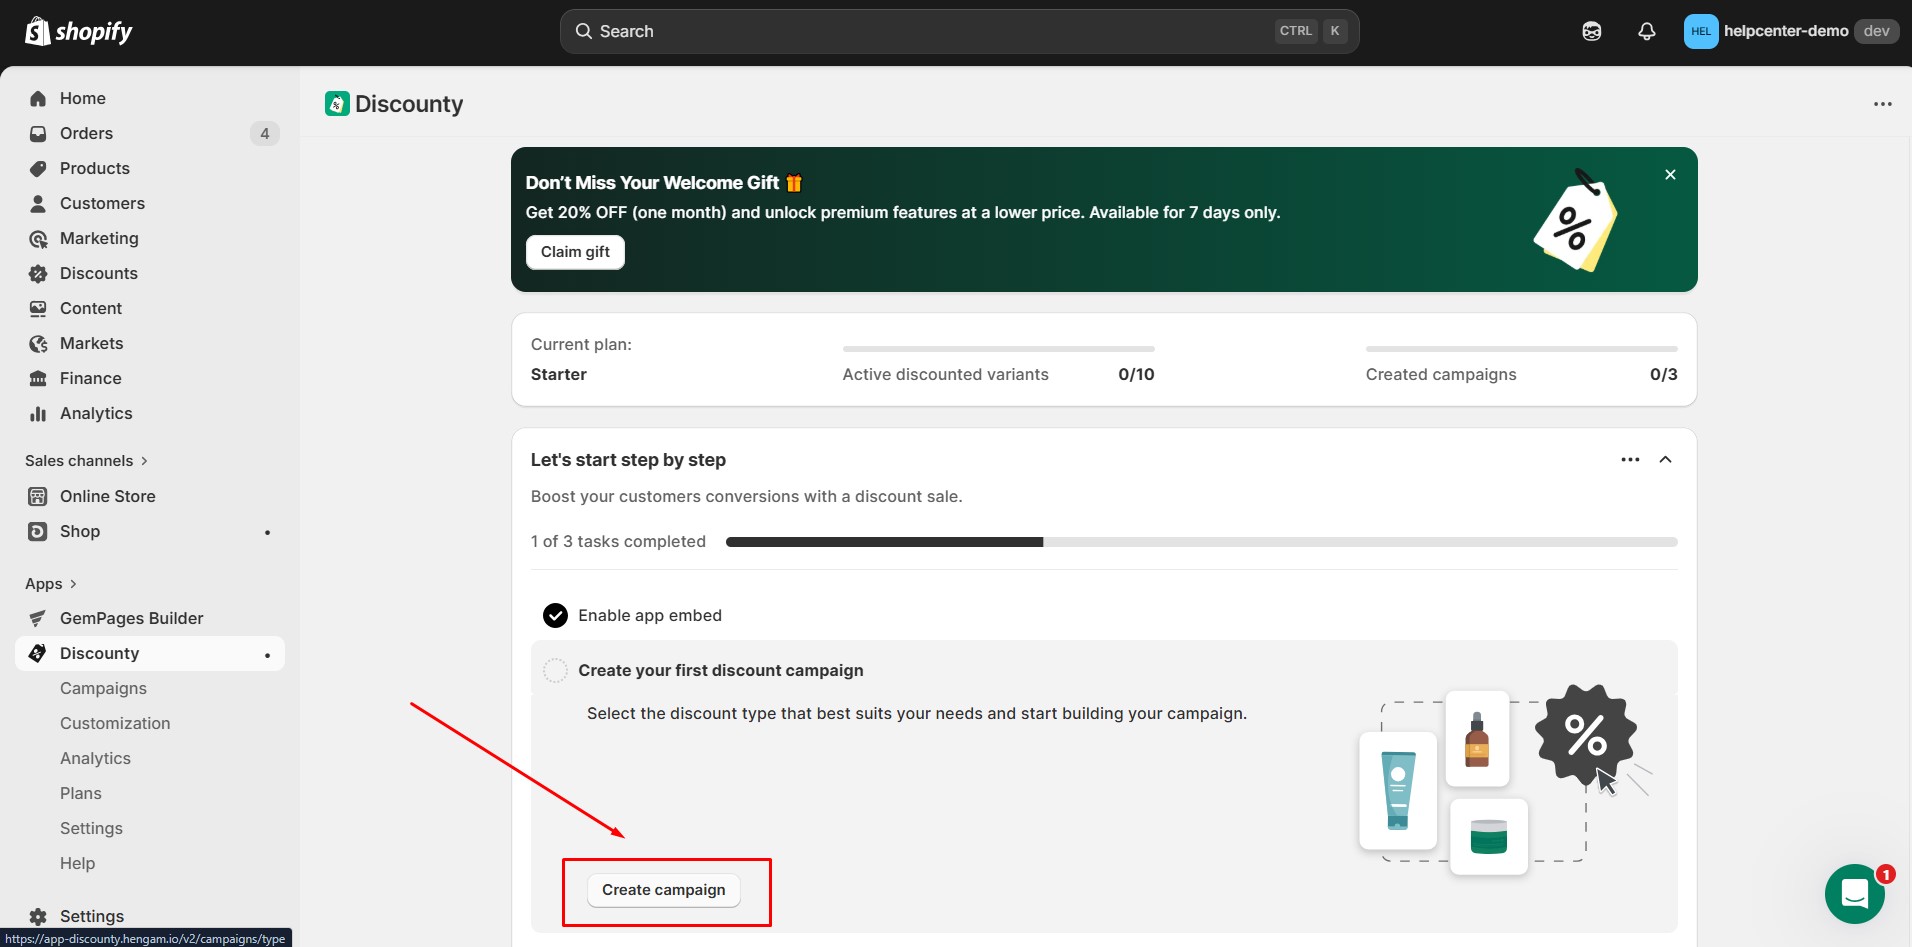Click the Content image icon
This screenshot has width=1912, height=947.
pos(38,308)
